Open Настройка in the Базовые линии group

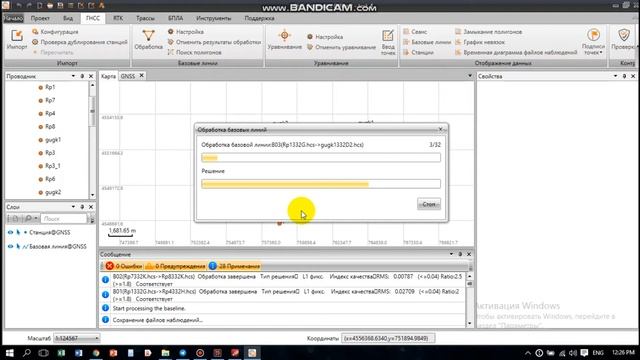186,32
